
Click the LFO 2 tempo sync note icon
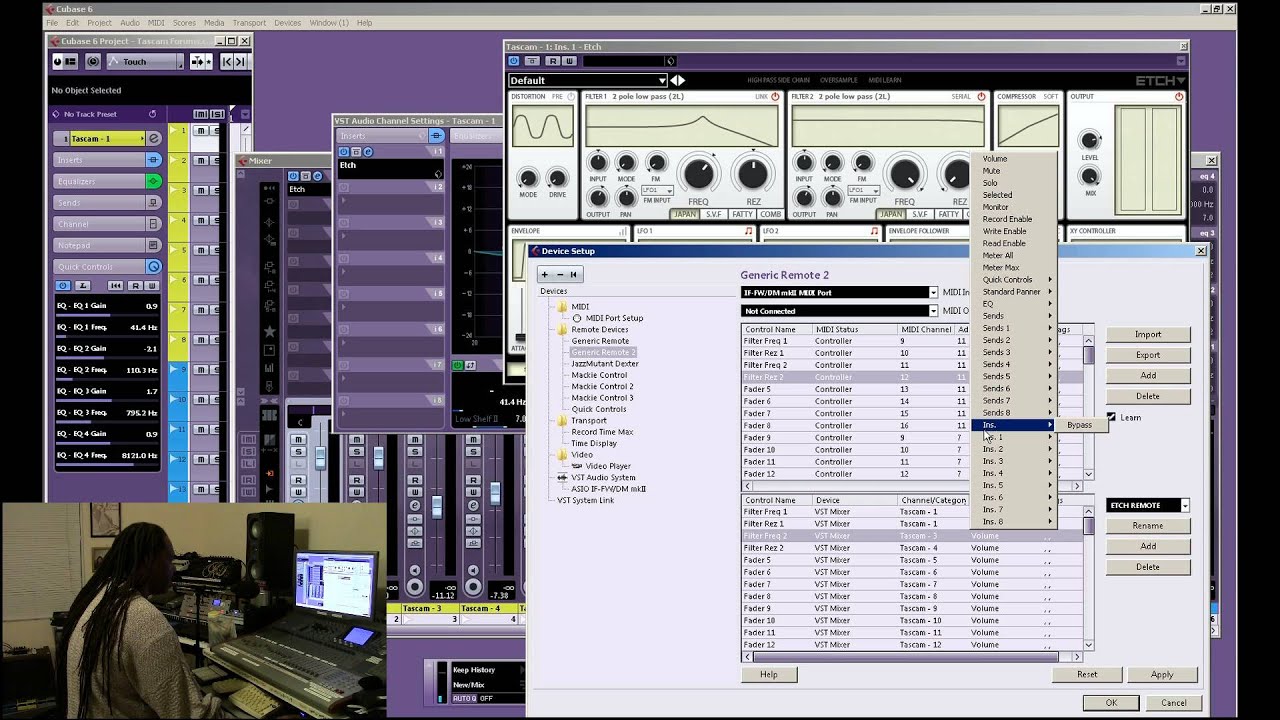point(874,231)
